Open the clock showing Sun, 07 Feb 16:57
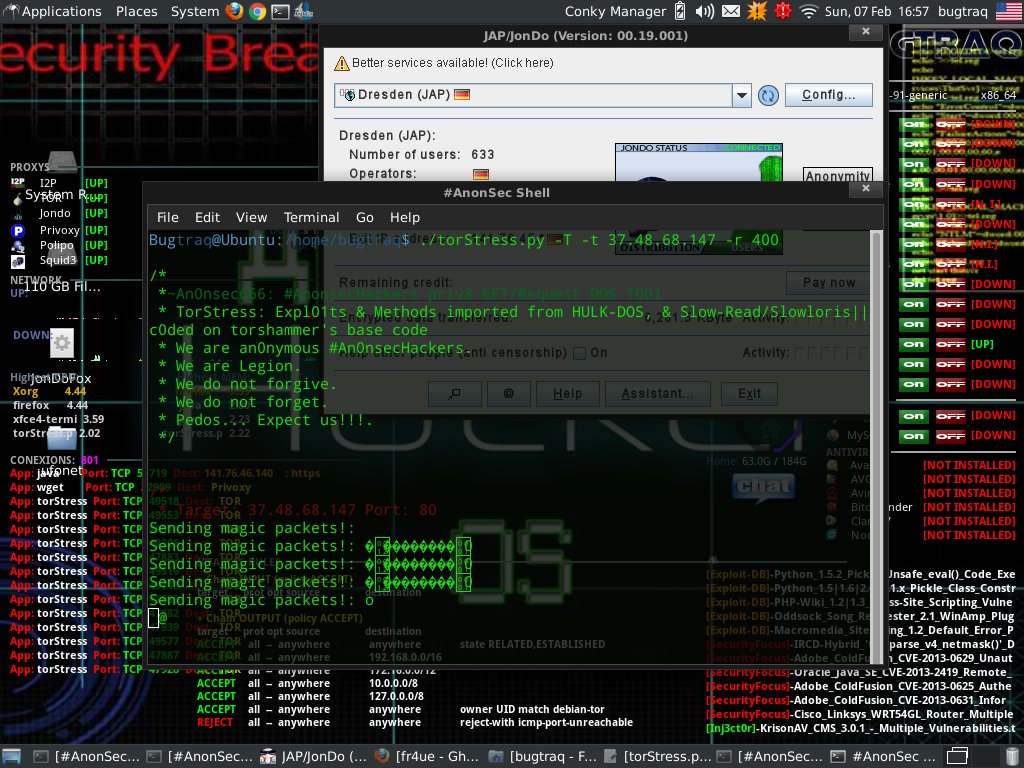 pos(876,11)
